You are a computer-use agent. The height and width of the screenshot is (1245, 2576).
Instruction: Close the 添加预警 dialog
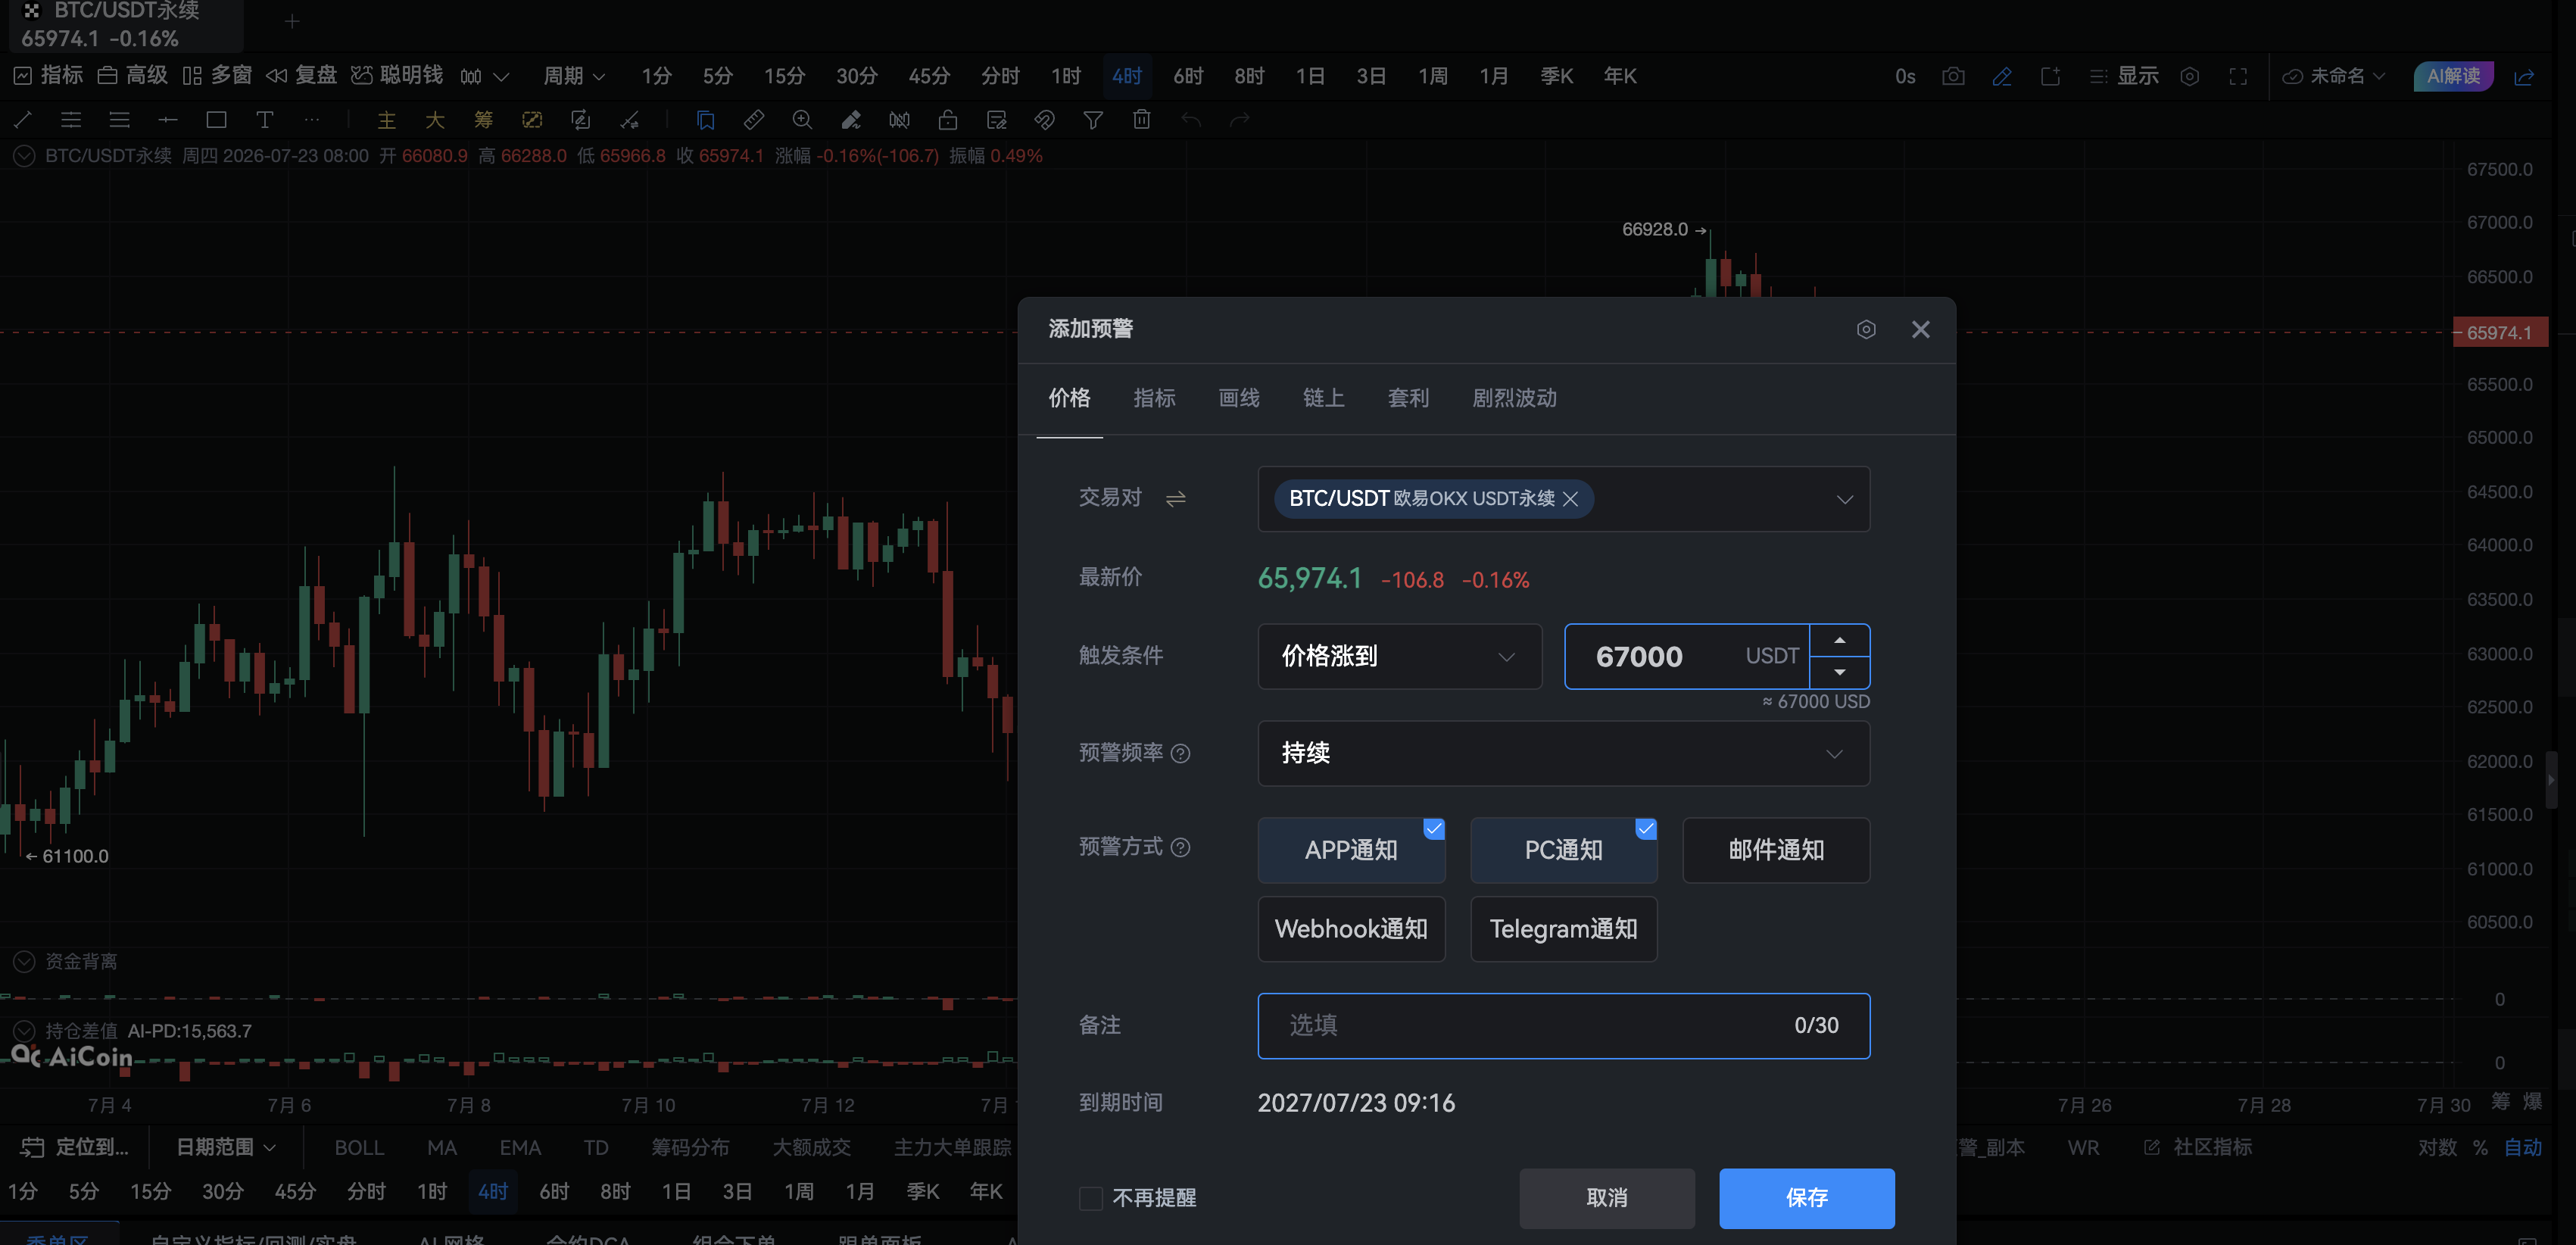click(1920, 329)
